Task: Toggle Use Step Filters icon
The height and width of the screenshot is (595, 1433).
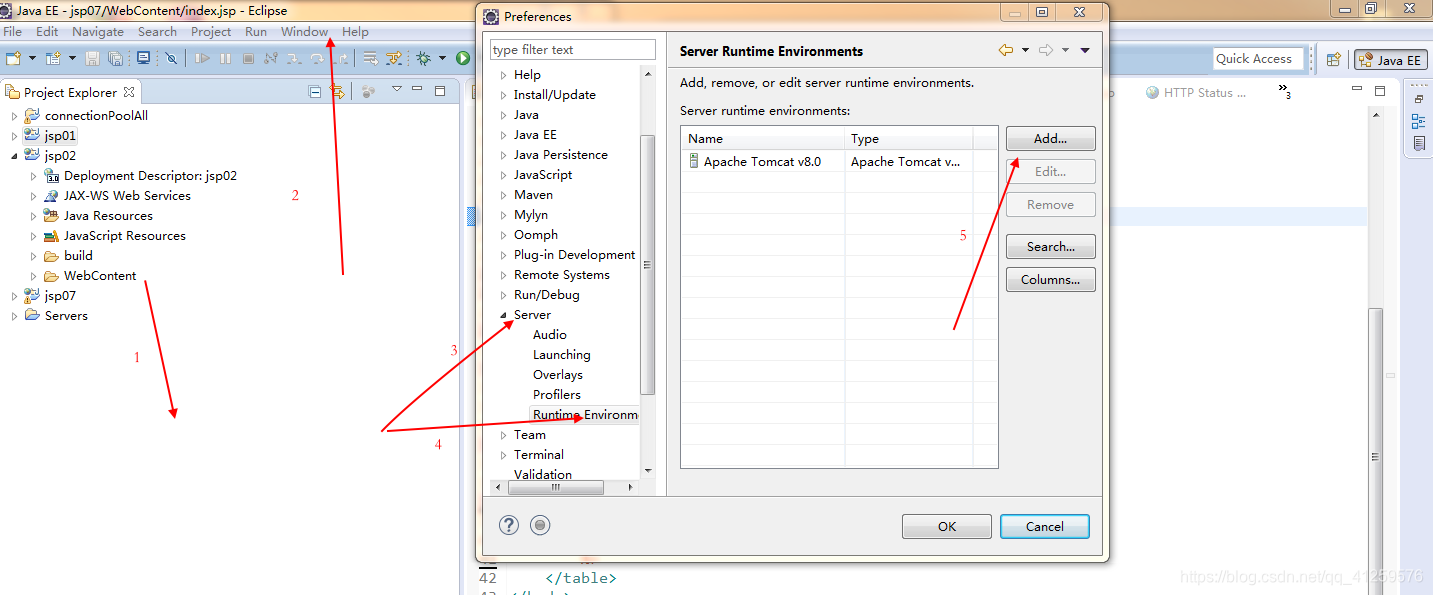Action: pos(394,59)
